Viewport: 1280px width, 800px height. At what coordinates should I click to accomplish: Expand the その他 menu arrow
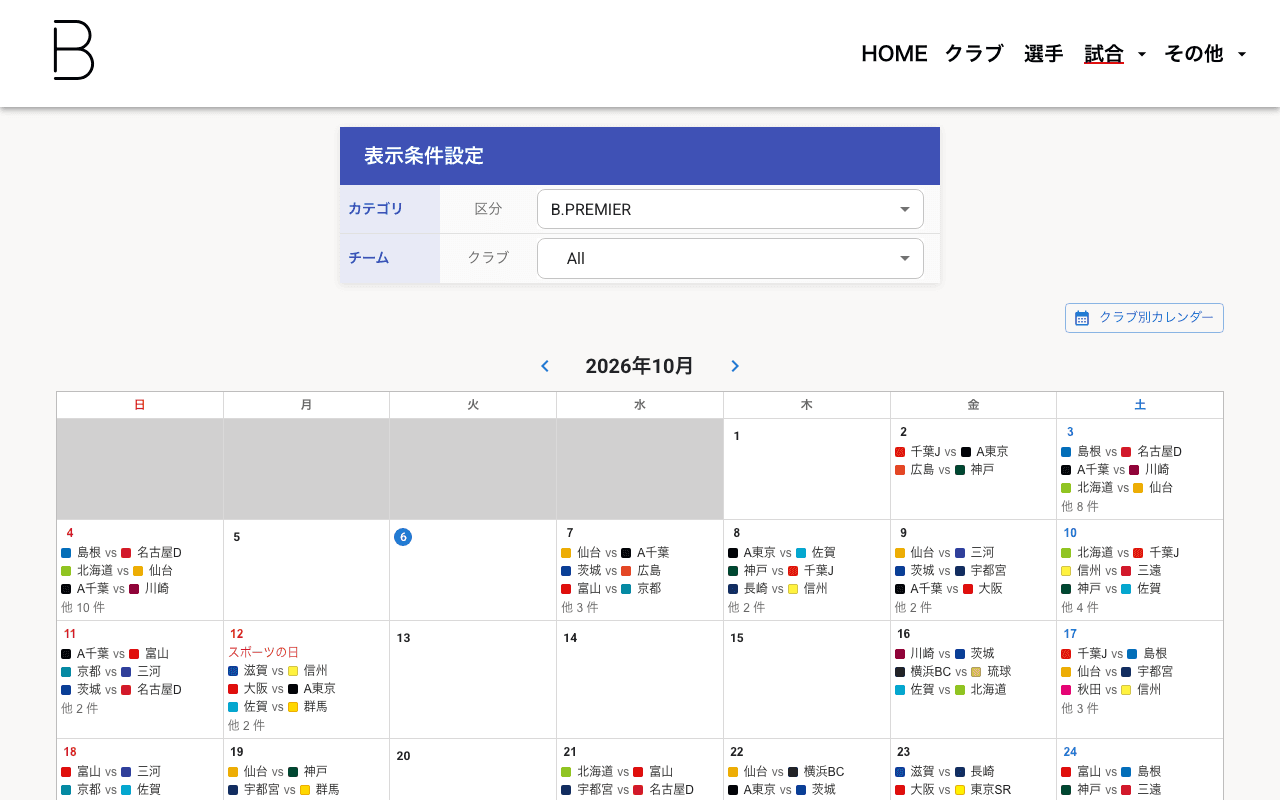[x=1242, y=54]
